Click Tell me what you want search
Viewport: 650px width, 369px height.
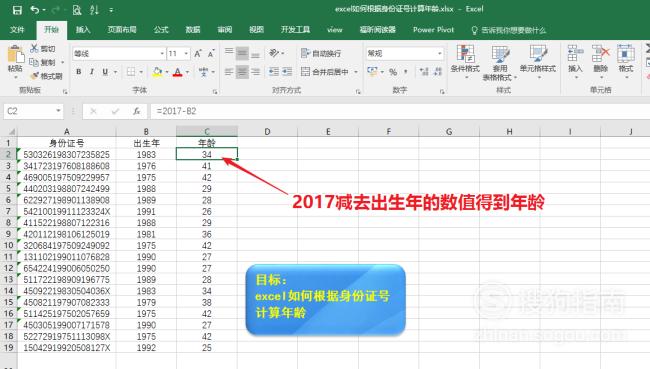(509, 30)
